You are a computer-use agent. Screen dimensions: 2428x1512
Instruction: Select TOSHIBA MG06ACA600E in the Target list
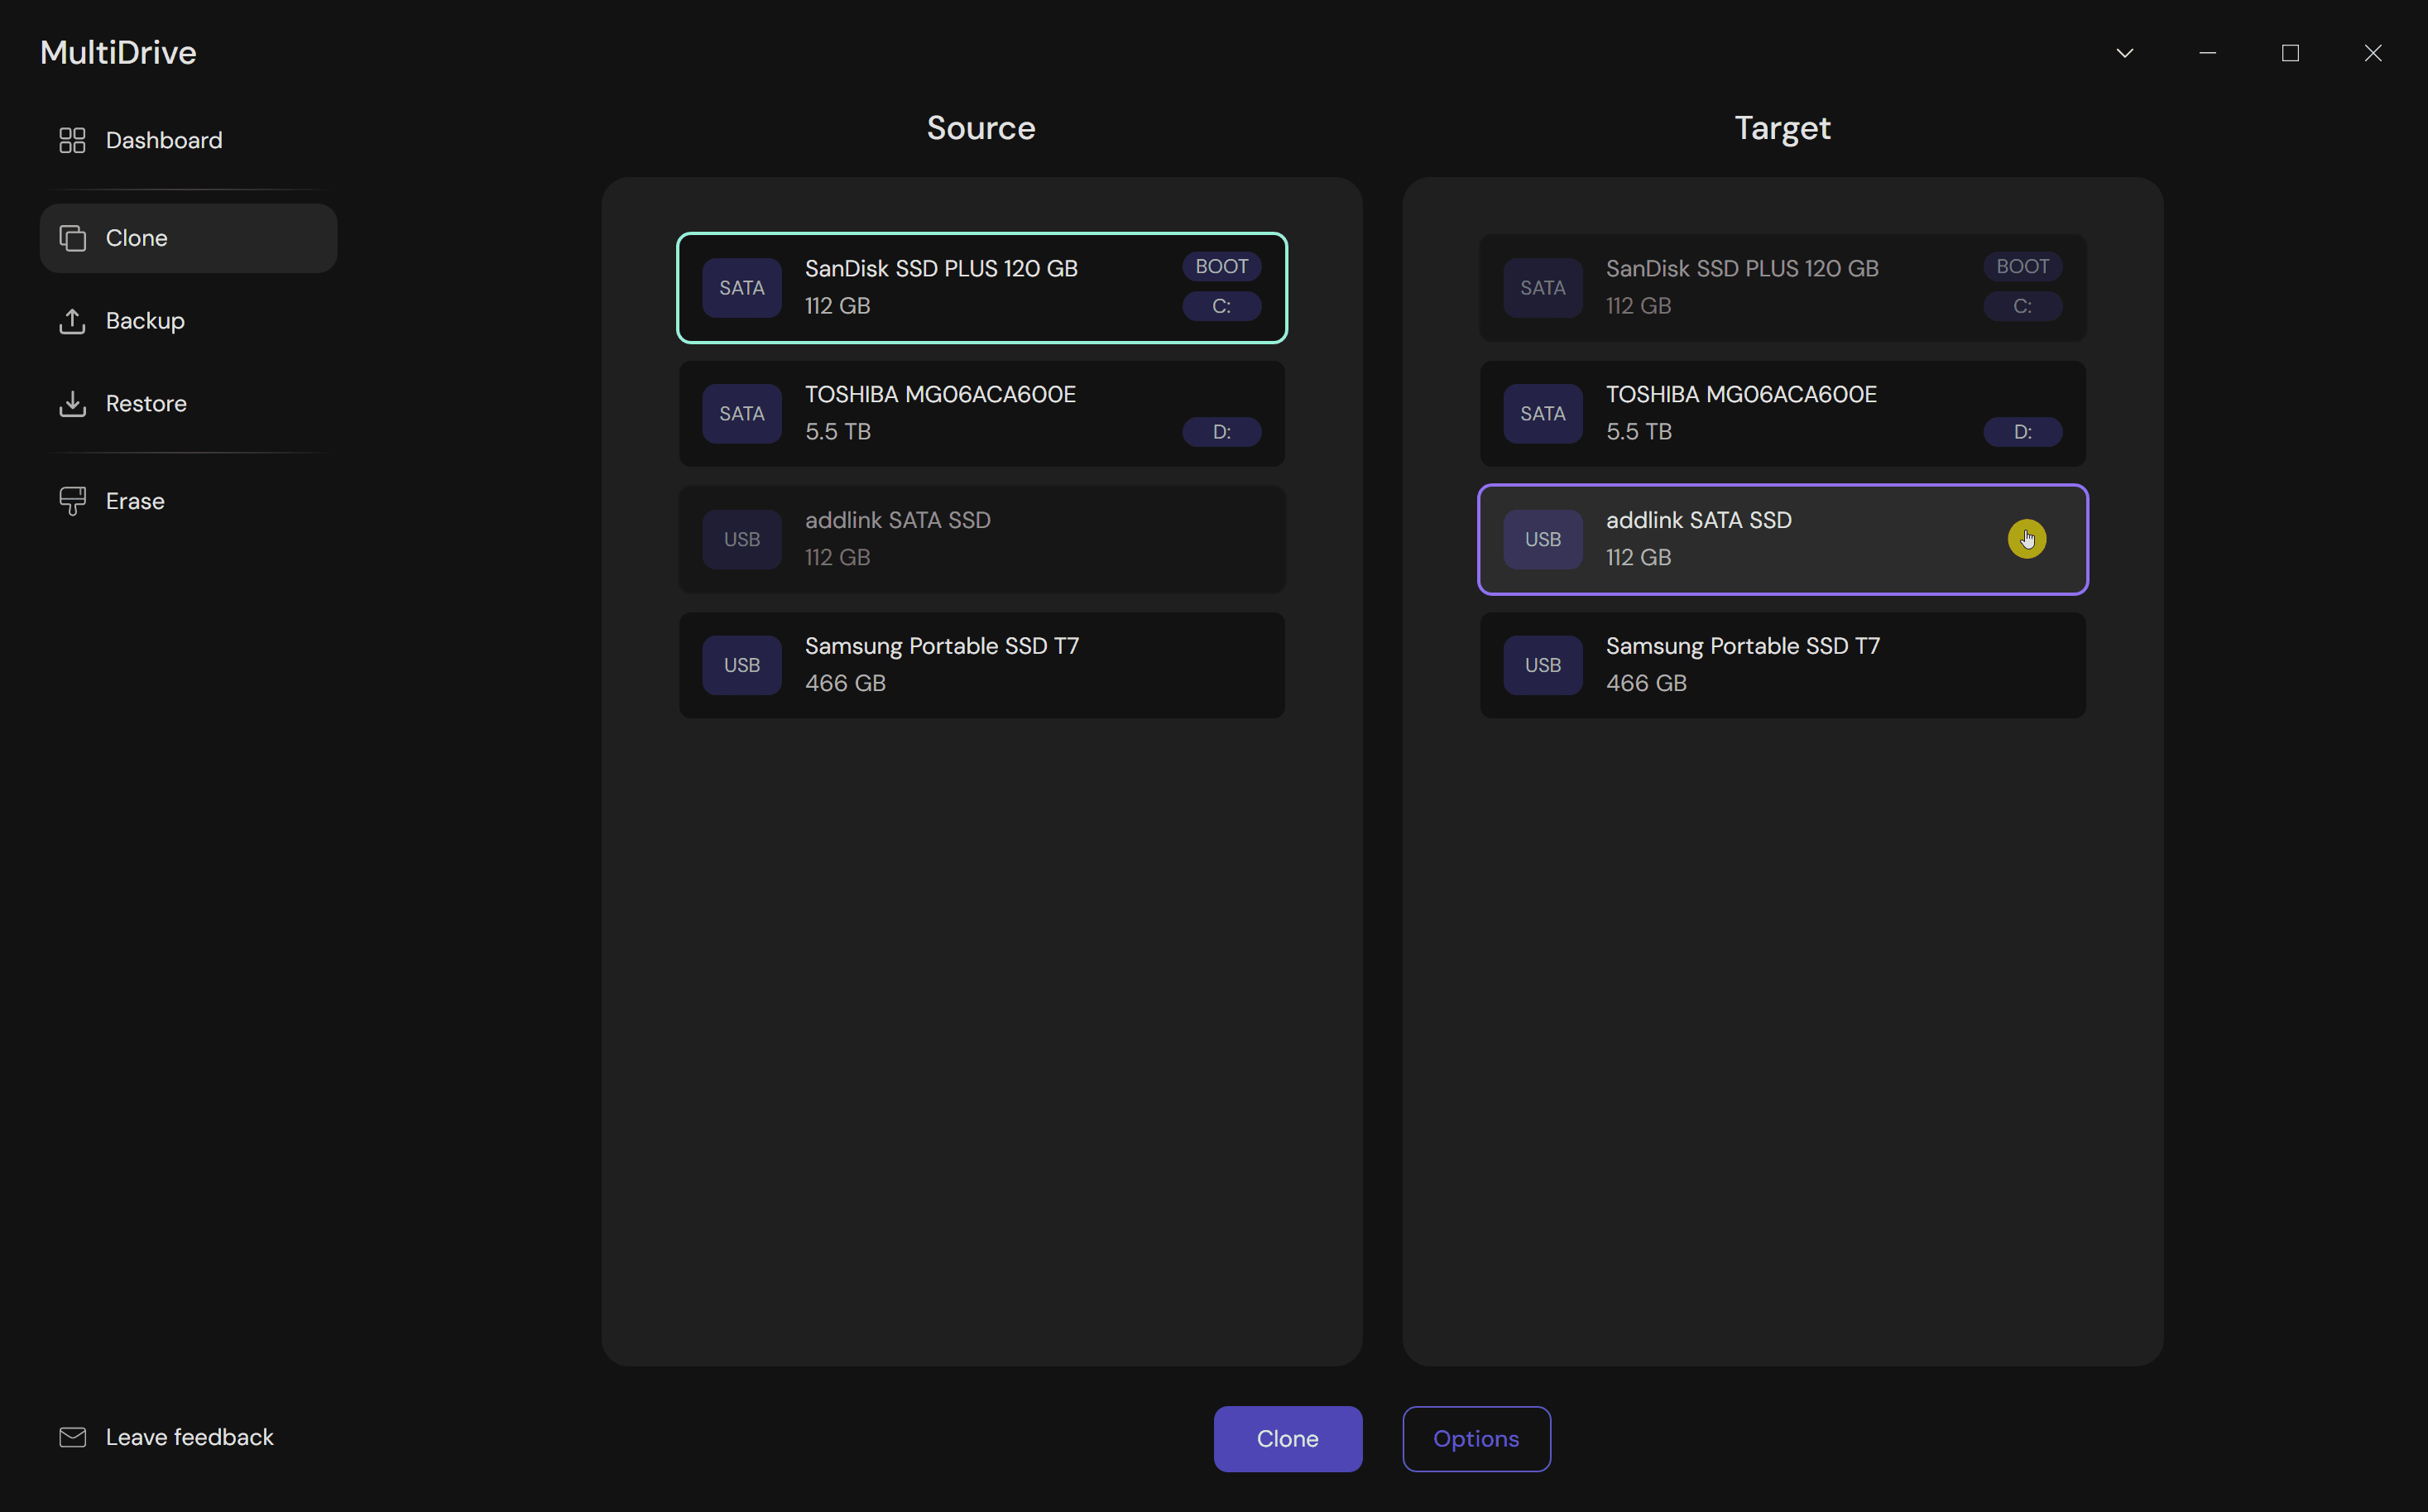pyautogui.click(x=1781, y=413)
